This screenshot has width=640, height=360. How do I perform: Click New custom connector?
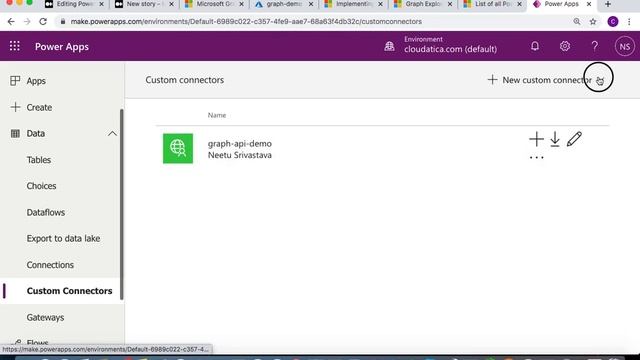point(539,80)
